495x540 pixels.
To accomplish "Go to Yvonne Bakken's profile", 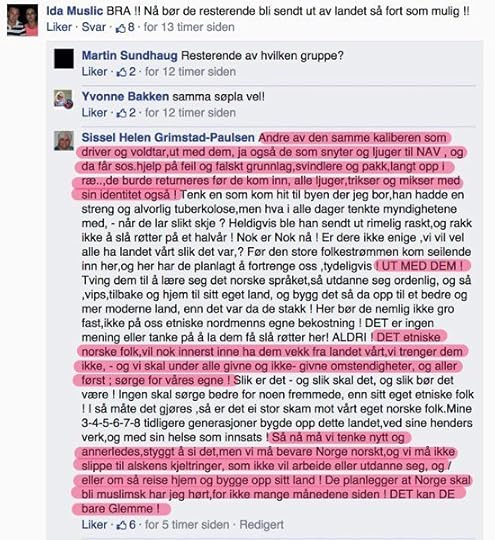I will pyautogui.click(x=125, y=96).
